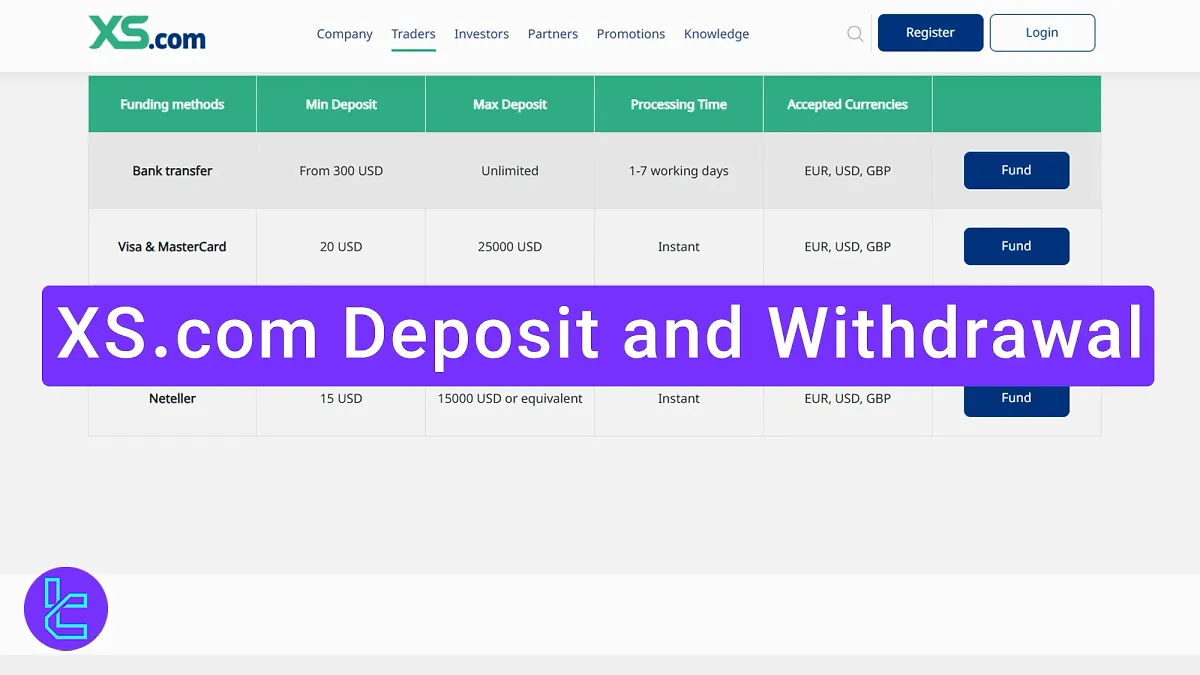Open the Company menu

point(344,33)
